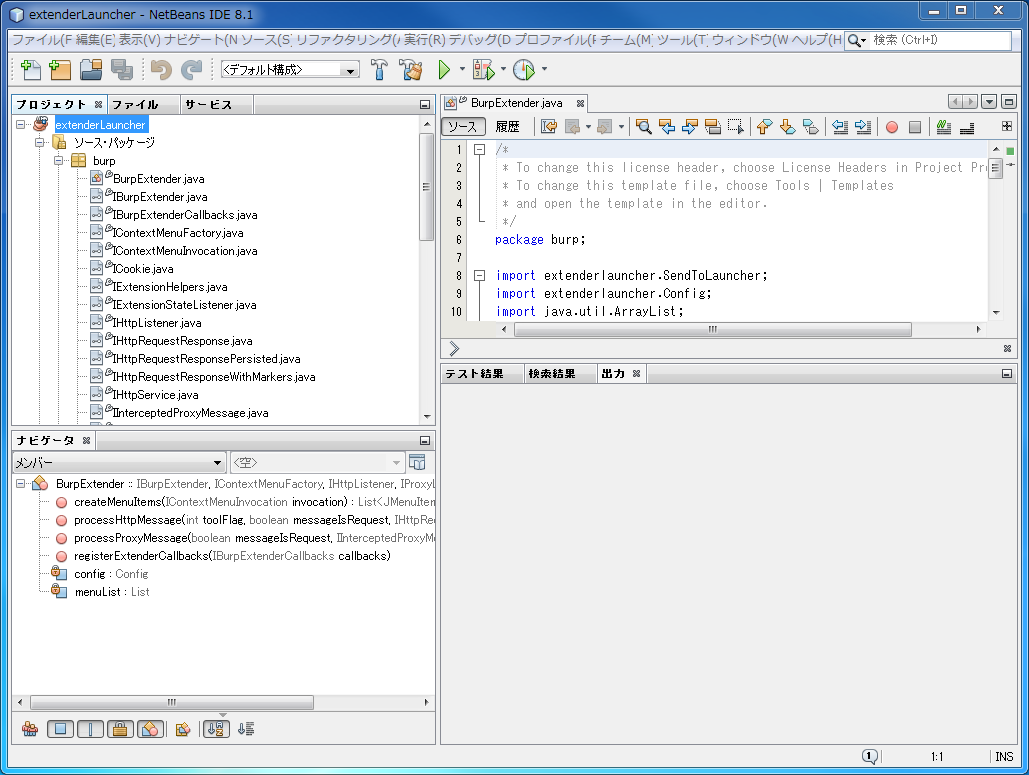1029x775 pixels.
Task: Click the New File toolbar icon
Action: [30, 70]
